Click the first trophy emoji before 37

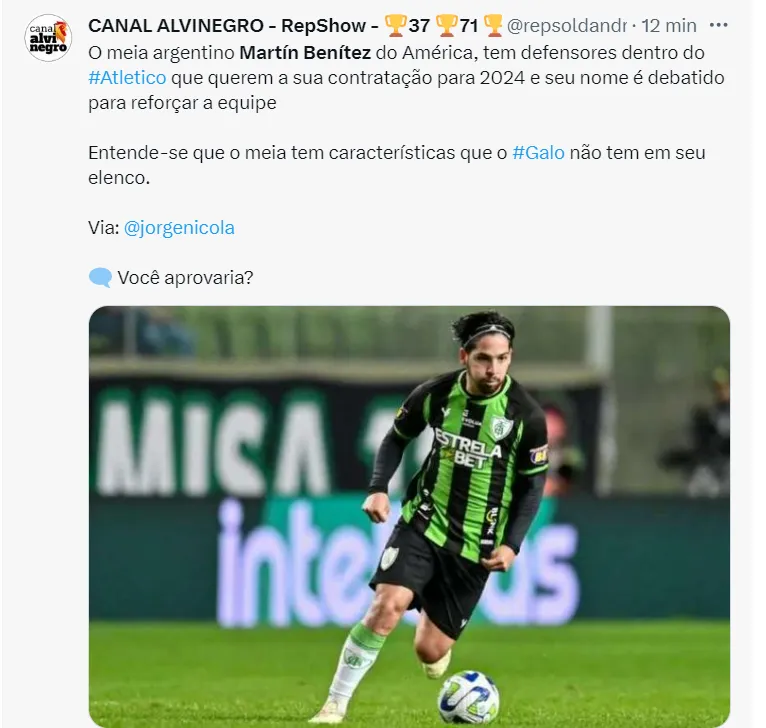point(395,25)
